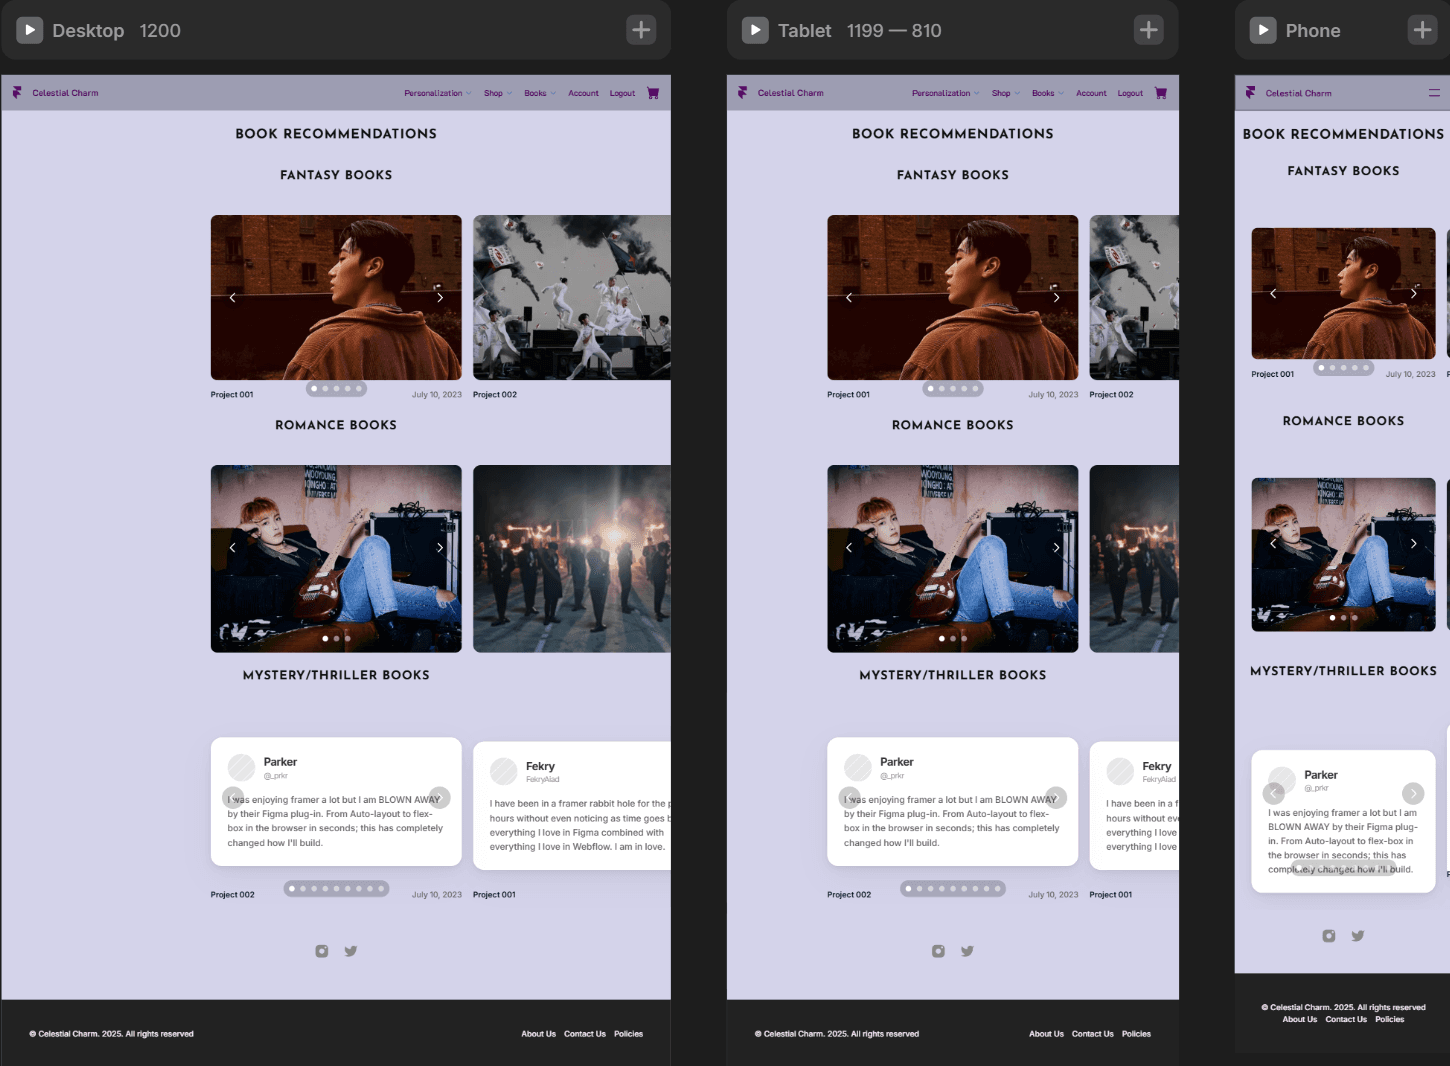Image resolution: width=1450 pixels, height=1066 pixels.
Task: Open Contact Us link in Desktop footer
Action: (585, 1034)
